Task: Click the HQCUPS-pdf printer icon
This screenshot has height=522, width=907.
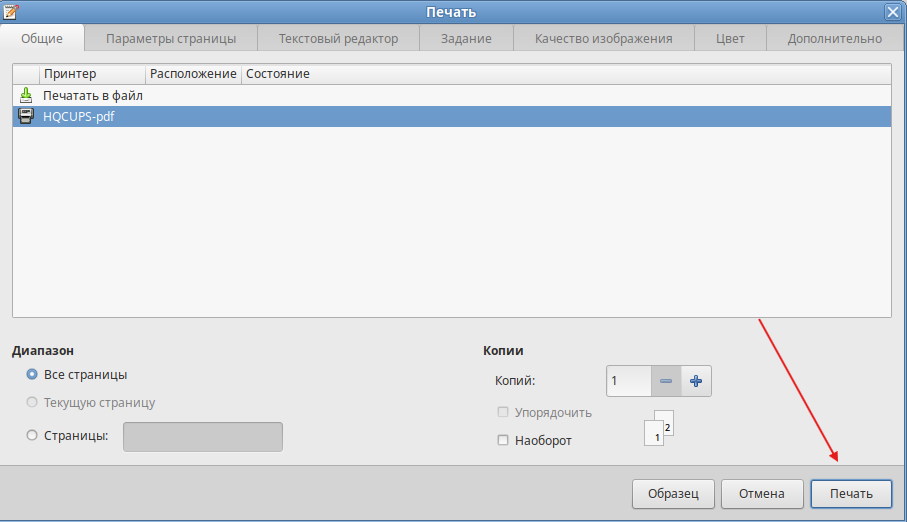Action: click(26, 116)
